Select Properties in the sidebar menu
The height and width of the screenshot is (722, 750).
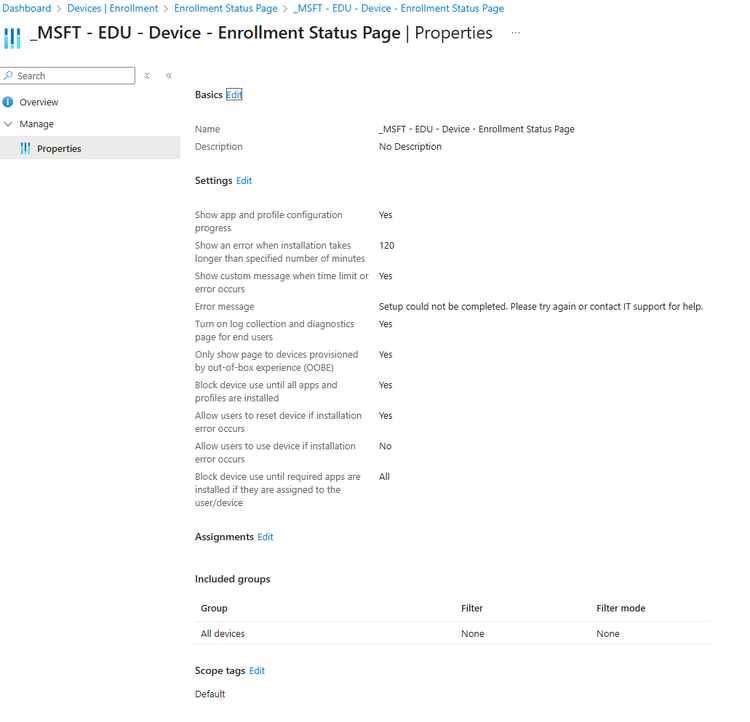coord(90,148)
